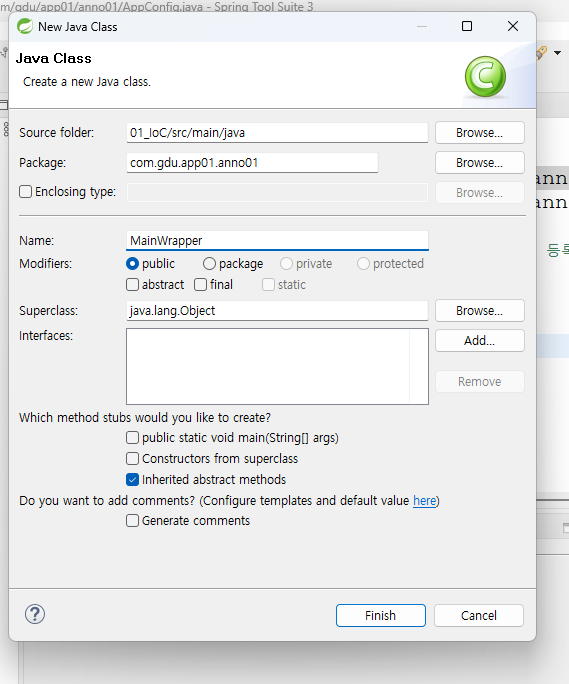Click the green Java class C icon
Screen dimensions: 569x684
(x=485, y=76)
